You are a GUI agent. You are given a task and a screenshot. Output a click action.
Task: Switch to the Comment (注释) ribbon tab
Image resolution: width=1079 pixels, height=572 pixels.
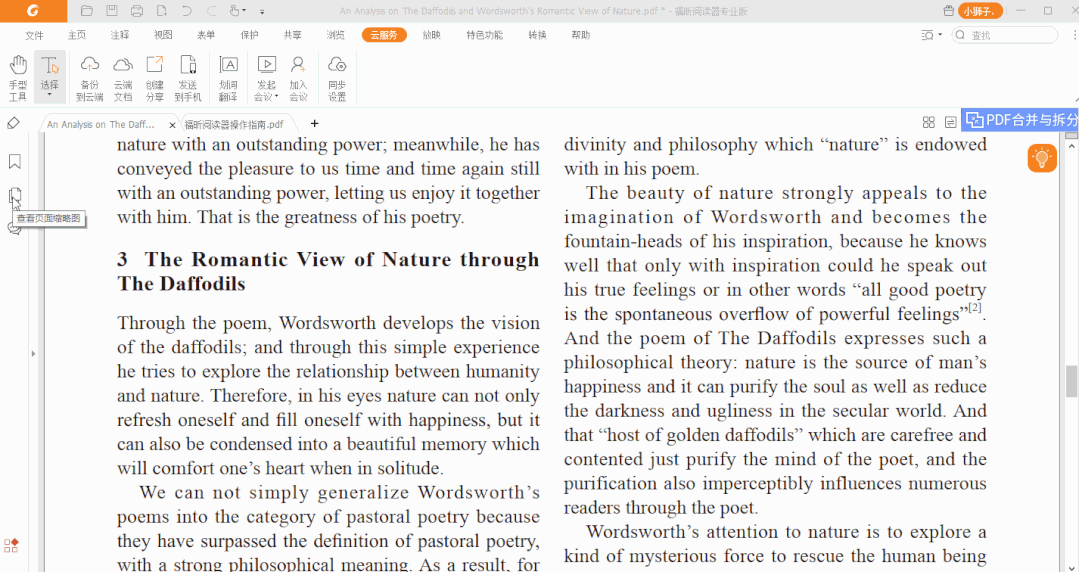coord(120,35)
